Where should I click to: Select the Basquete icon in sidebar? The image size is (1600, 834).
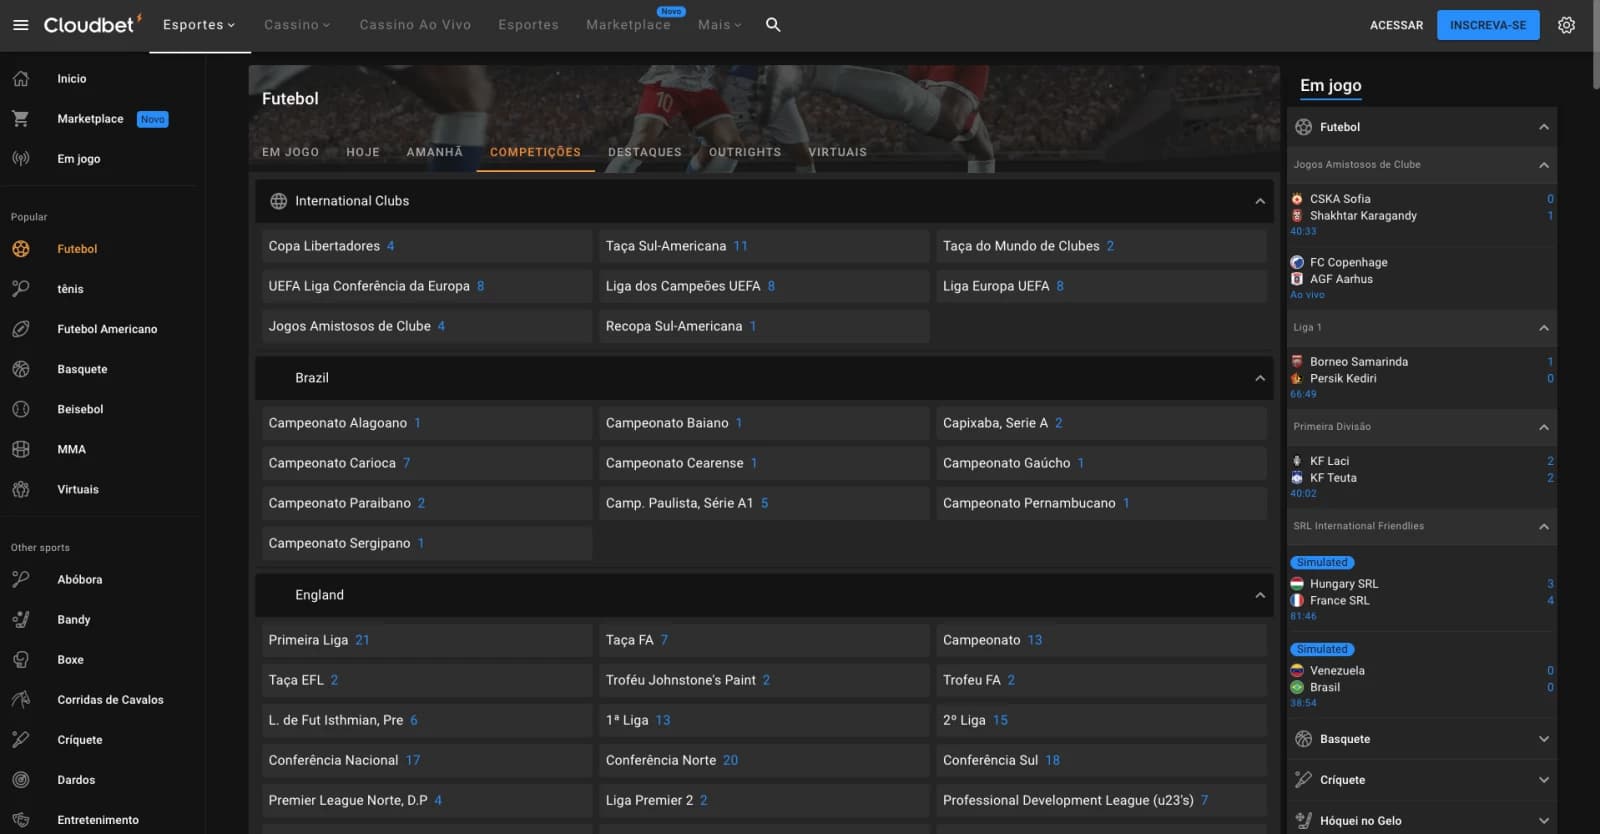(21, 369)
